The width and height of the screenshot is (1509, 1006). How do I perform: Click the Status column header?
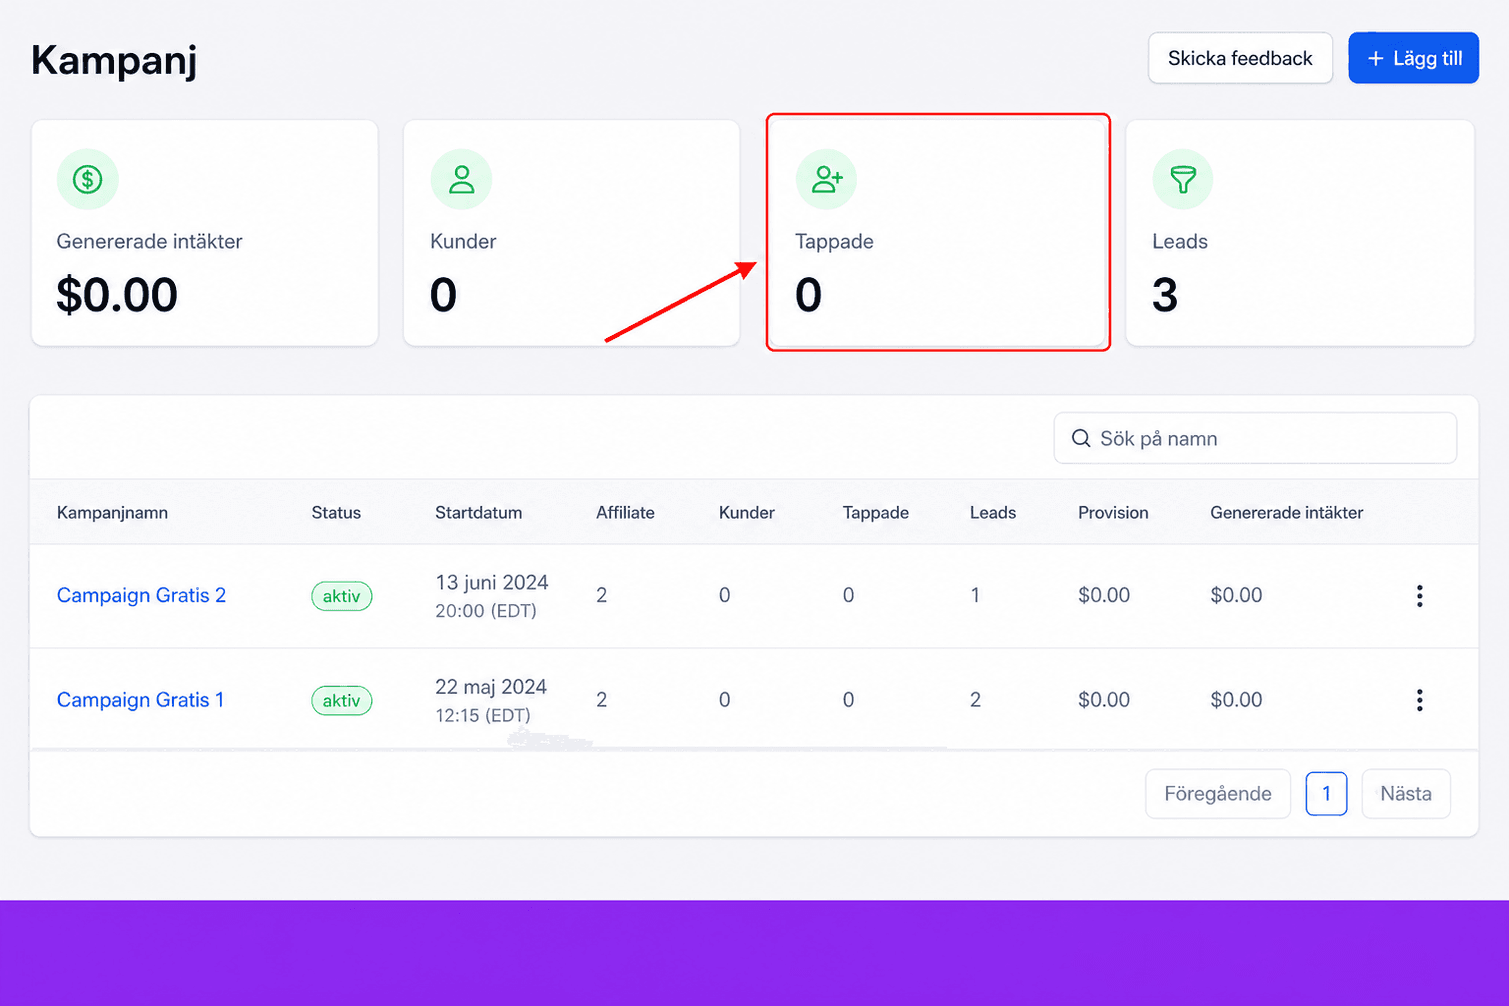coord(336,513)
